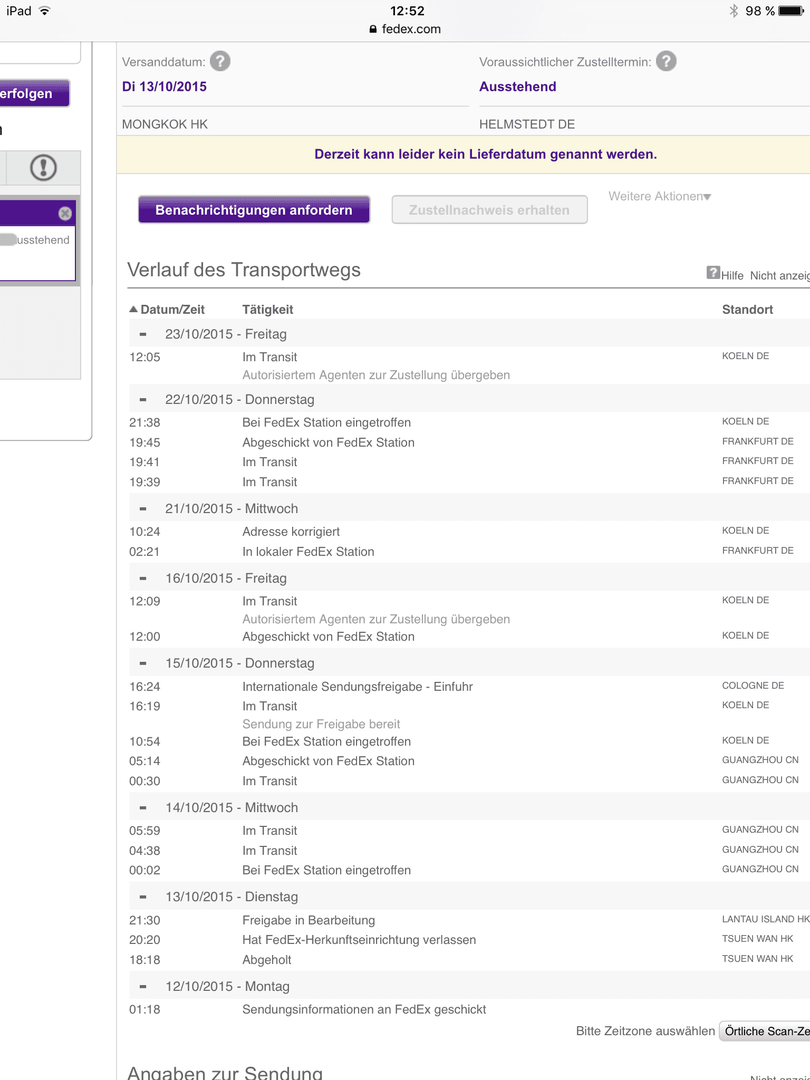Select the COLOGNE DE location
The height and width of the screenshot is (1080, 810).
(x=753, y=685)
